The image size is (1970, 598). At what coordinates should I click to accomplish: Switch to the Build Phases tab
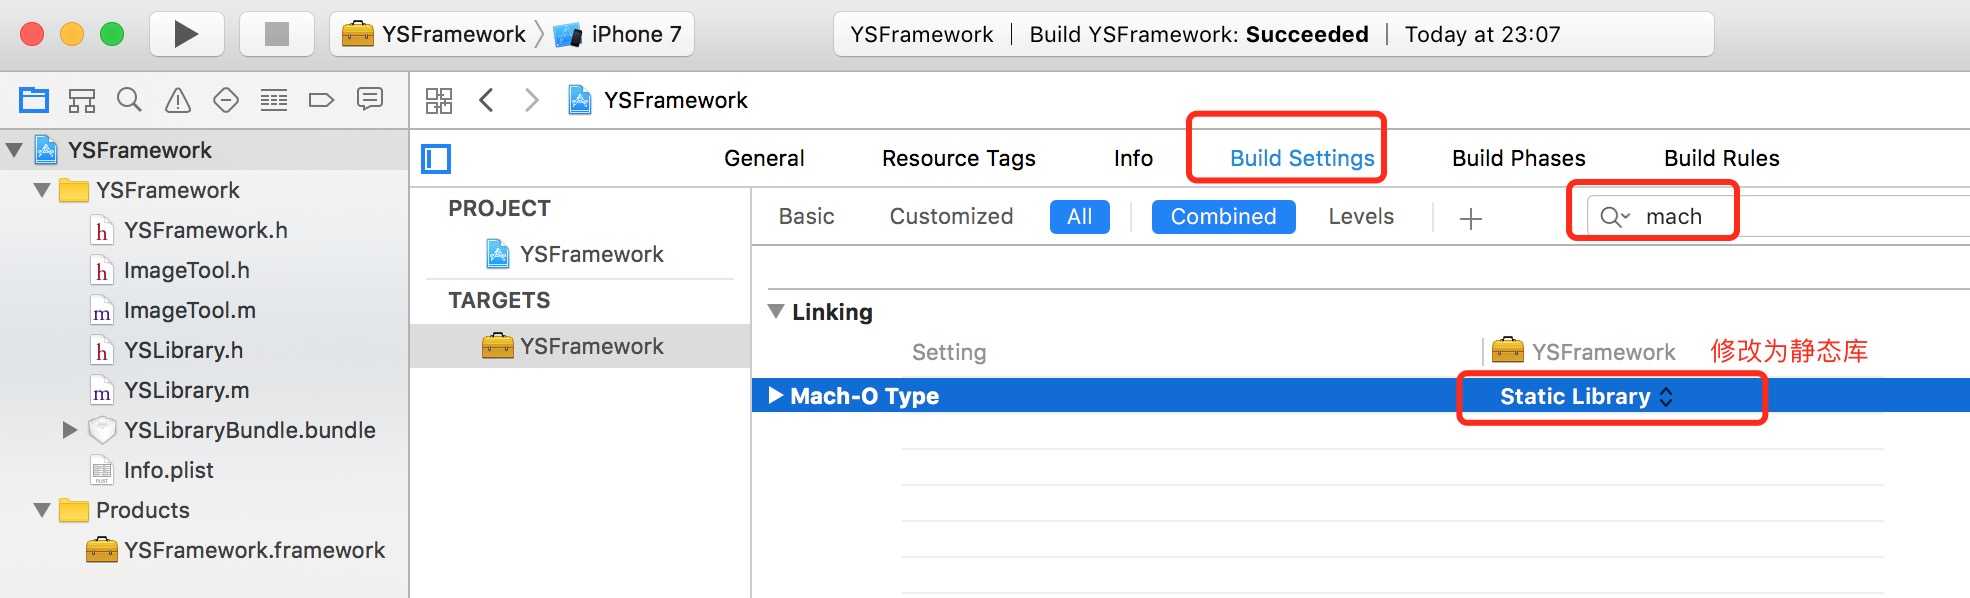coord(1518,158)
